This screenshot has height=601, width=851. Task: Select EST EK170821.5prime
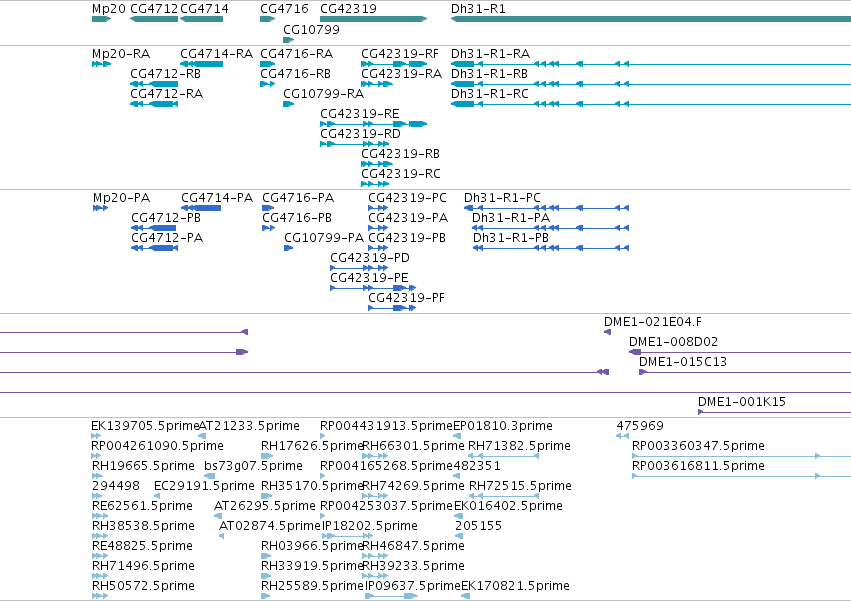pyautogui.click(x=516, y=586)
